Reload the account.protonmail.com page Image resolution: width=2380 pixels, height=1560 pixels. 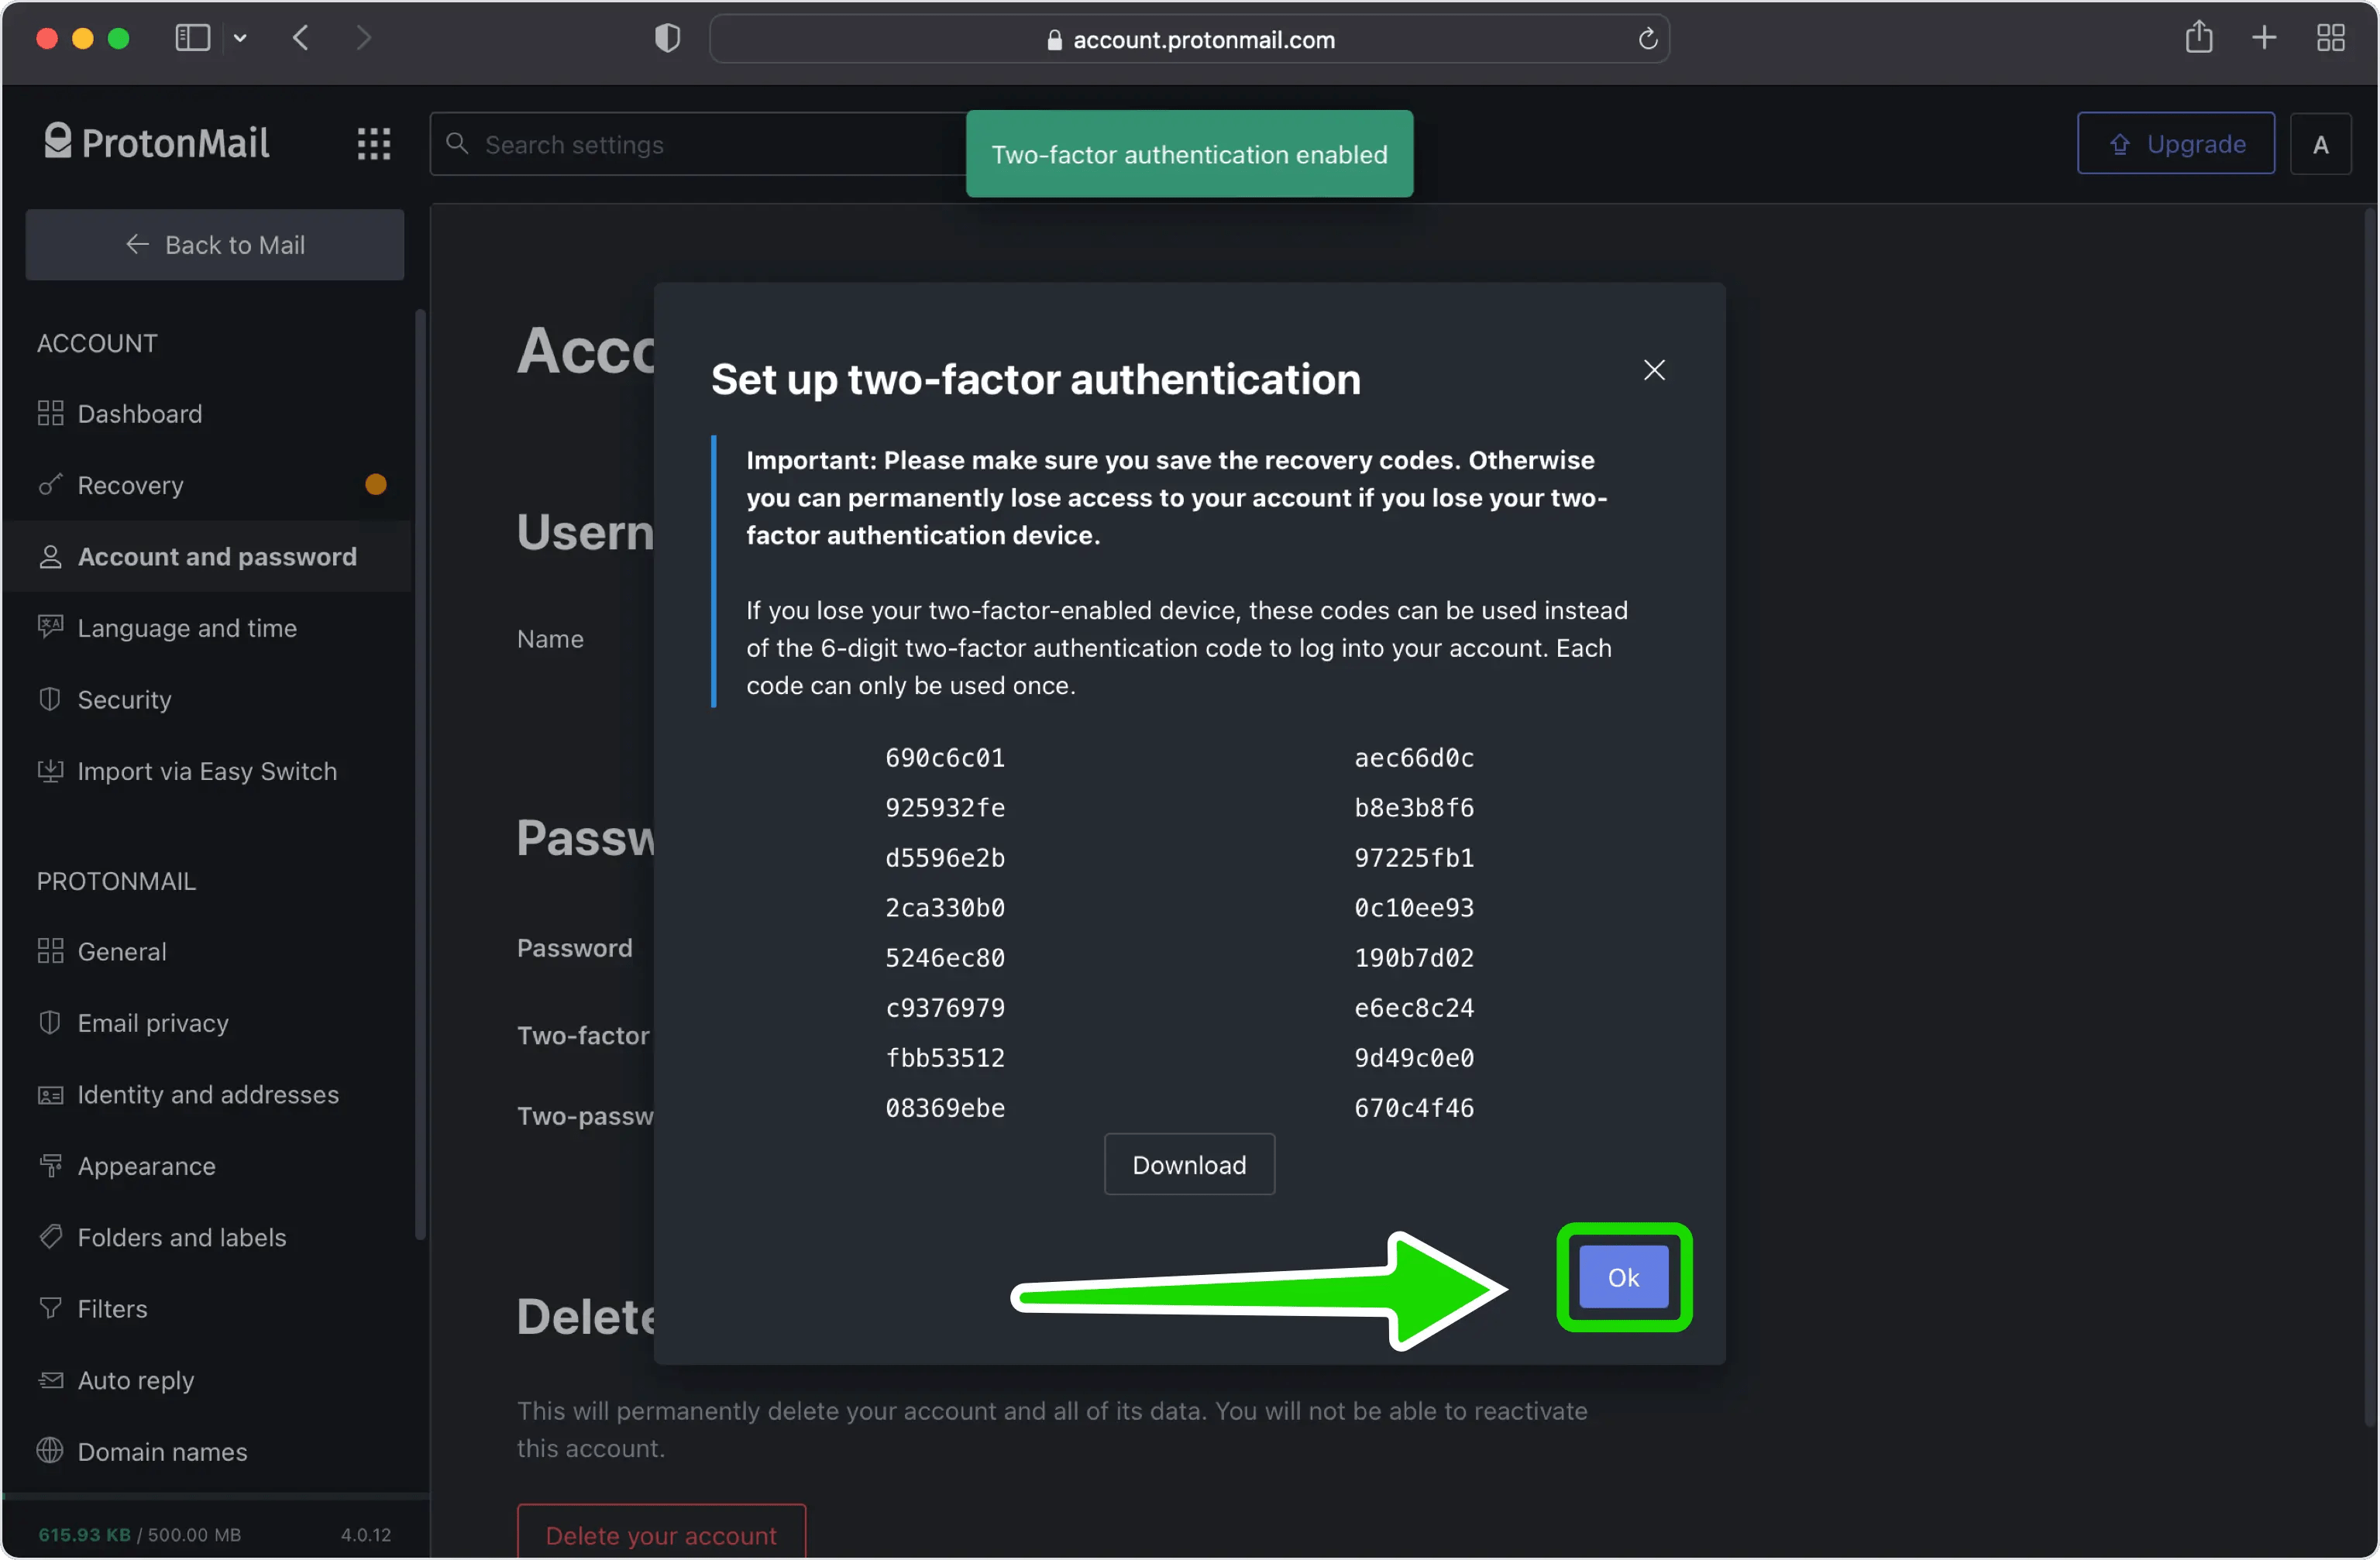1646,39
